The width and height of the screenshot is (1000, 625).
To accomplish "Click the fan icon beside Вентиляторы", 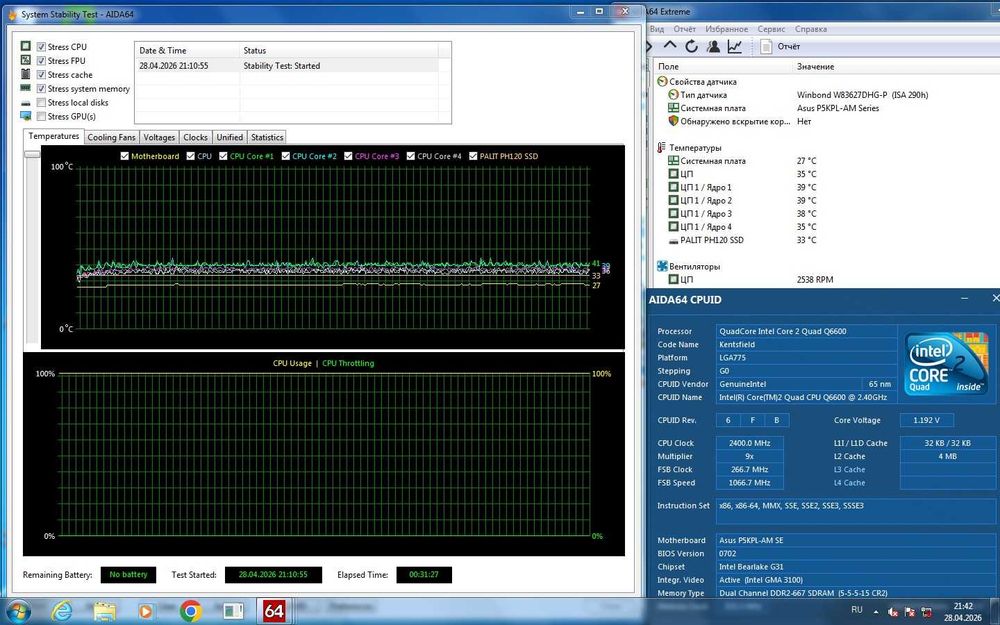I will 662,266.
